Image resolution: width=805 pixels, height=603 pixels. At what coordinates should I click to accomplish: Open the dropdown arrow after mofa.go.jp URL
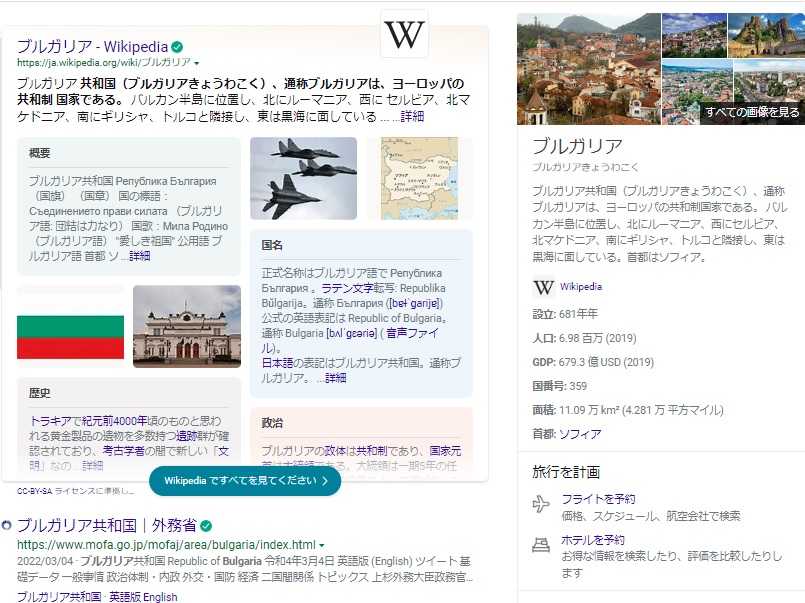(x=321, y=545)
